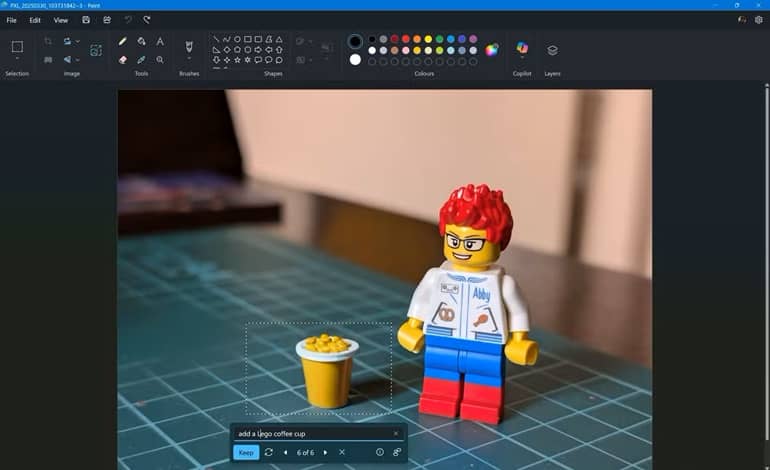Expand the Rotate dropdown arrow

click(x=78, y=41)
